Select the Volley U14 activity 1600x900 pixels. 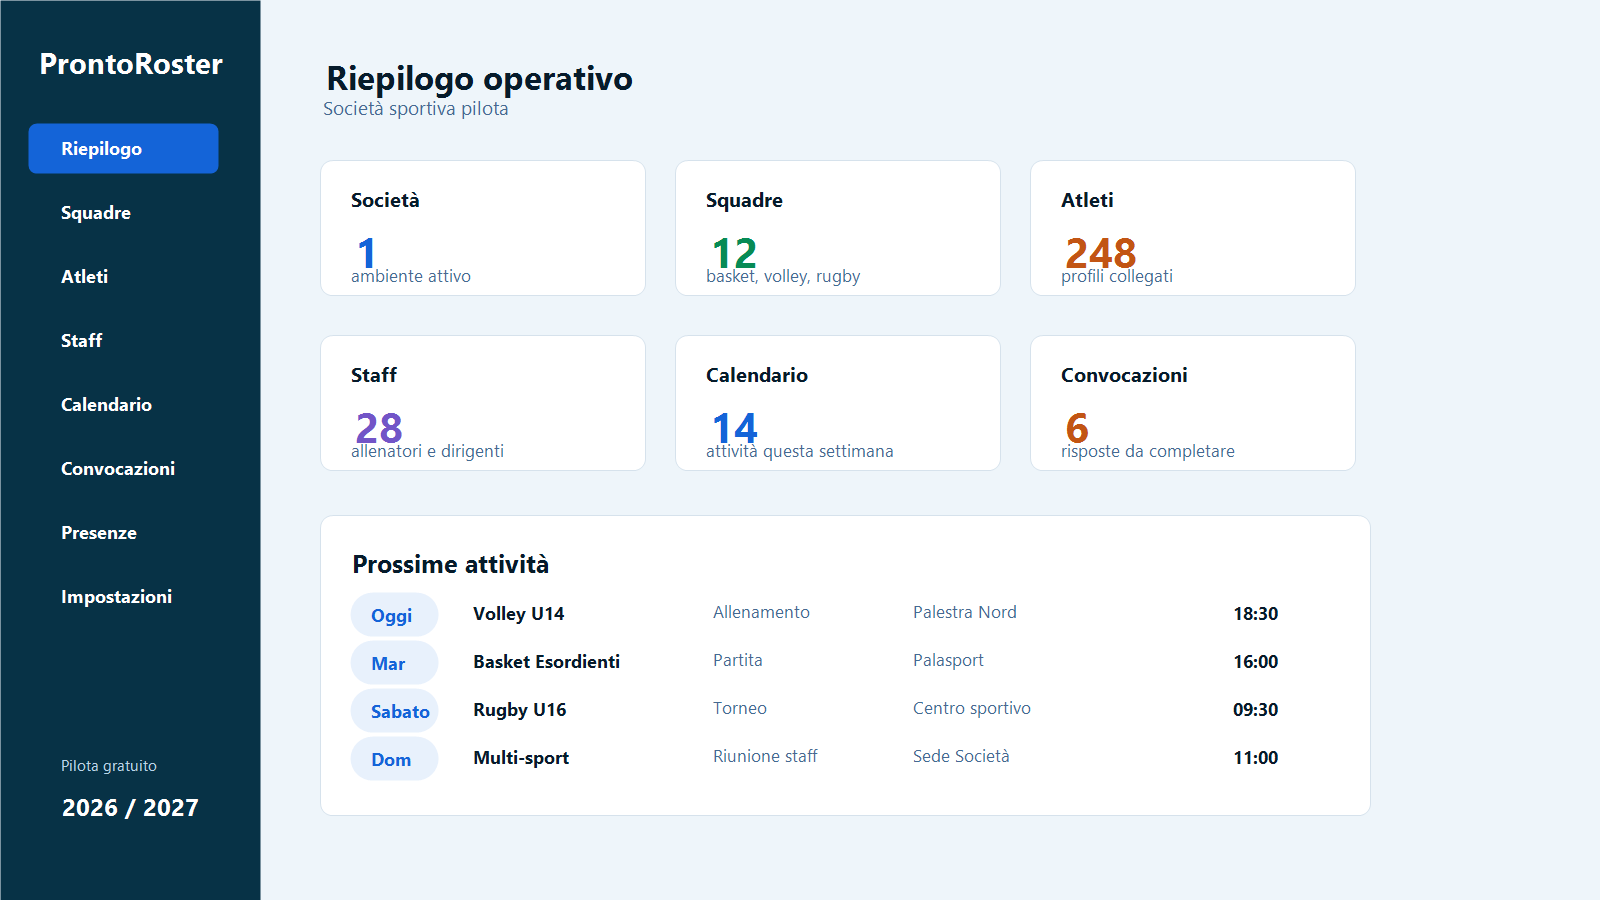[x=519, y=614]
